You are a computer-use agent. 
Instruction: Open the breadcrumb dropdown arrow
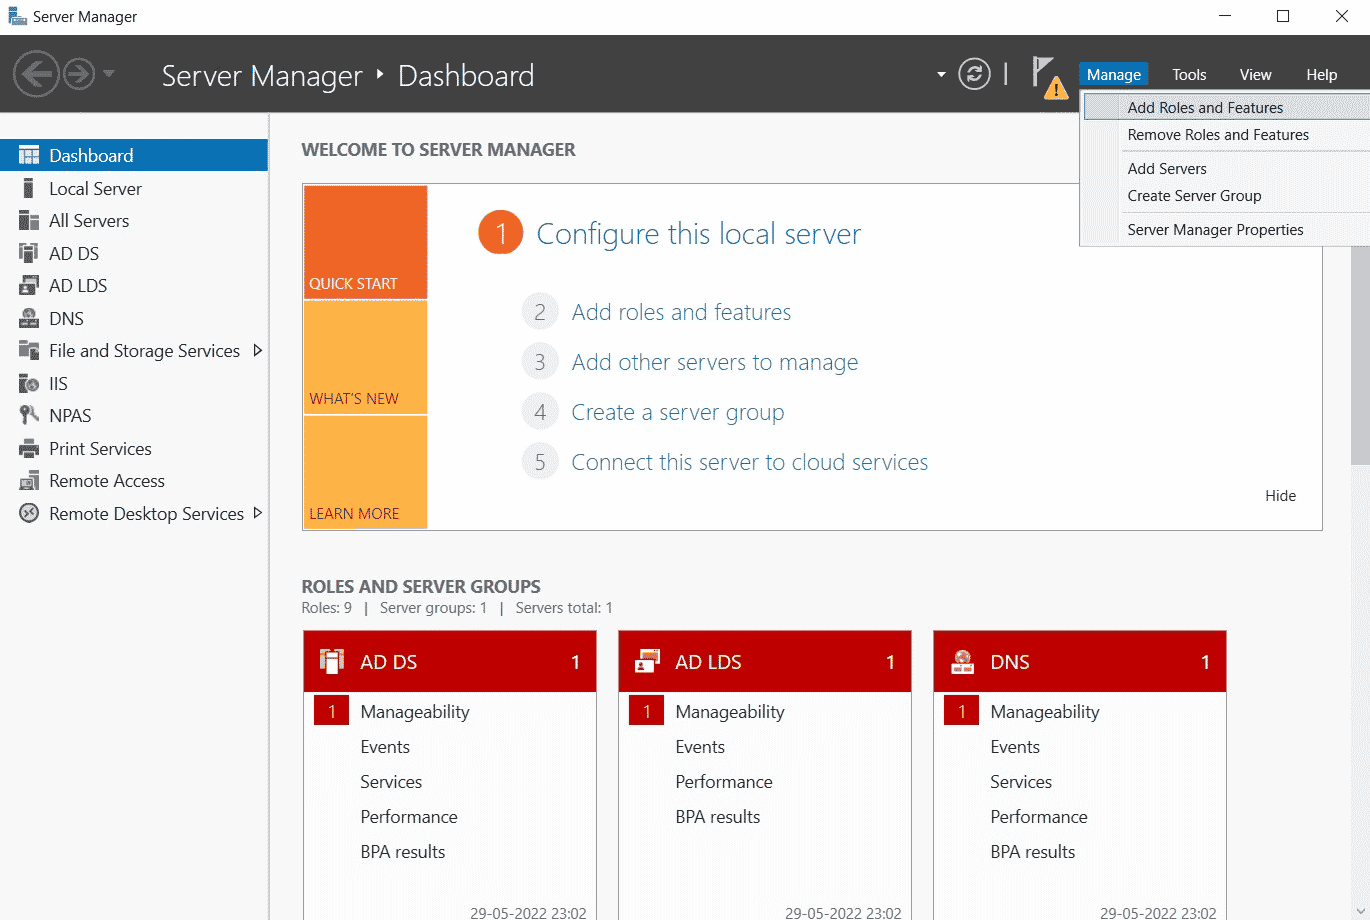(938, 75)
